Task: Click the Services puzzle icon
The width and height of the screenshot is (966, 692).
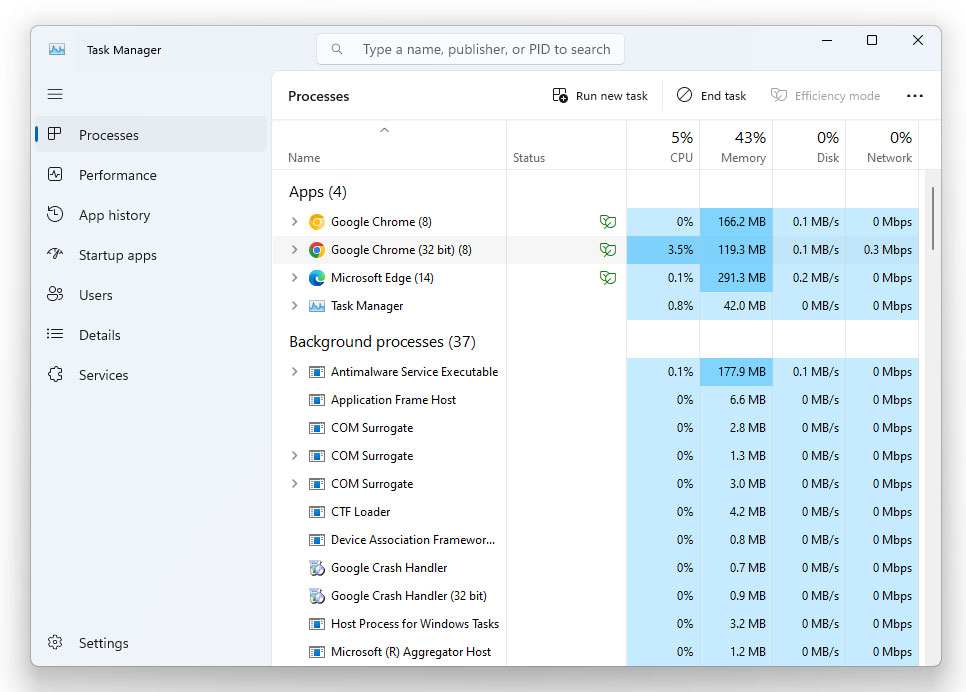Action: tap(55, 374)
